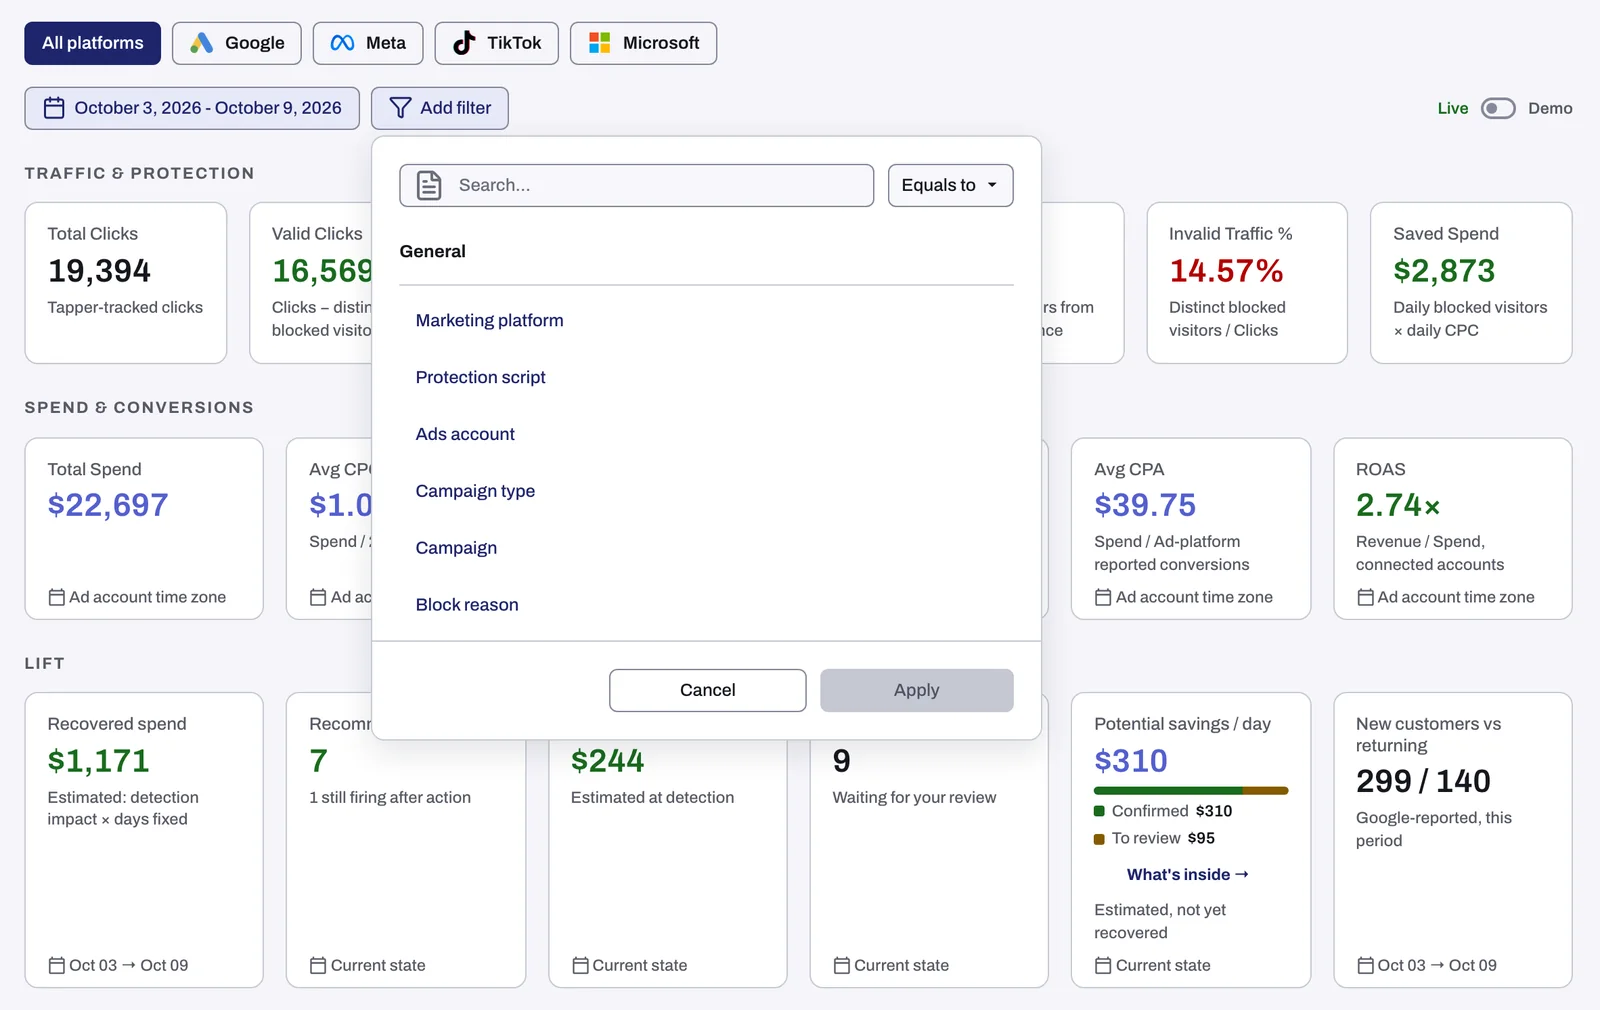Click the green Confirmed legend swatch
The image size is (1600, 1010).
[x=1099, y=811]
